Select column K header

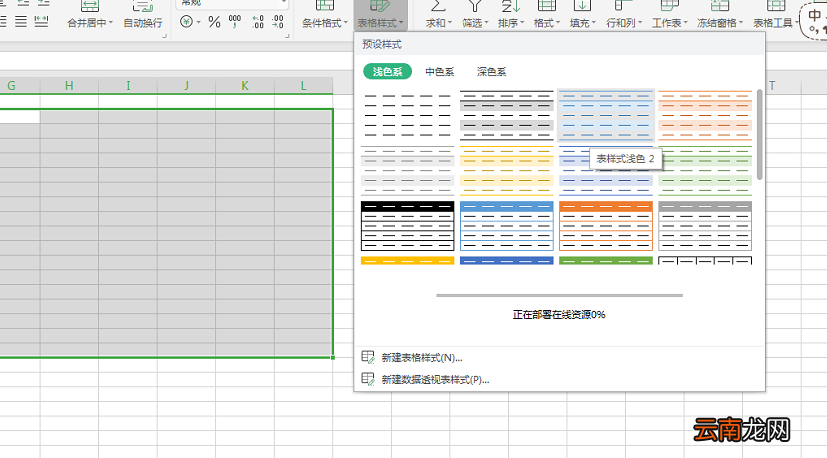click(245, 85)
